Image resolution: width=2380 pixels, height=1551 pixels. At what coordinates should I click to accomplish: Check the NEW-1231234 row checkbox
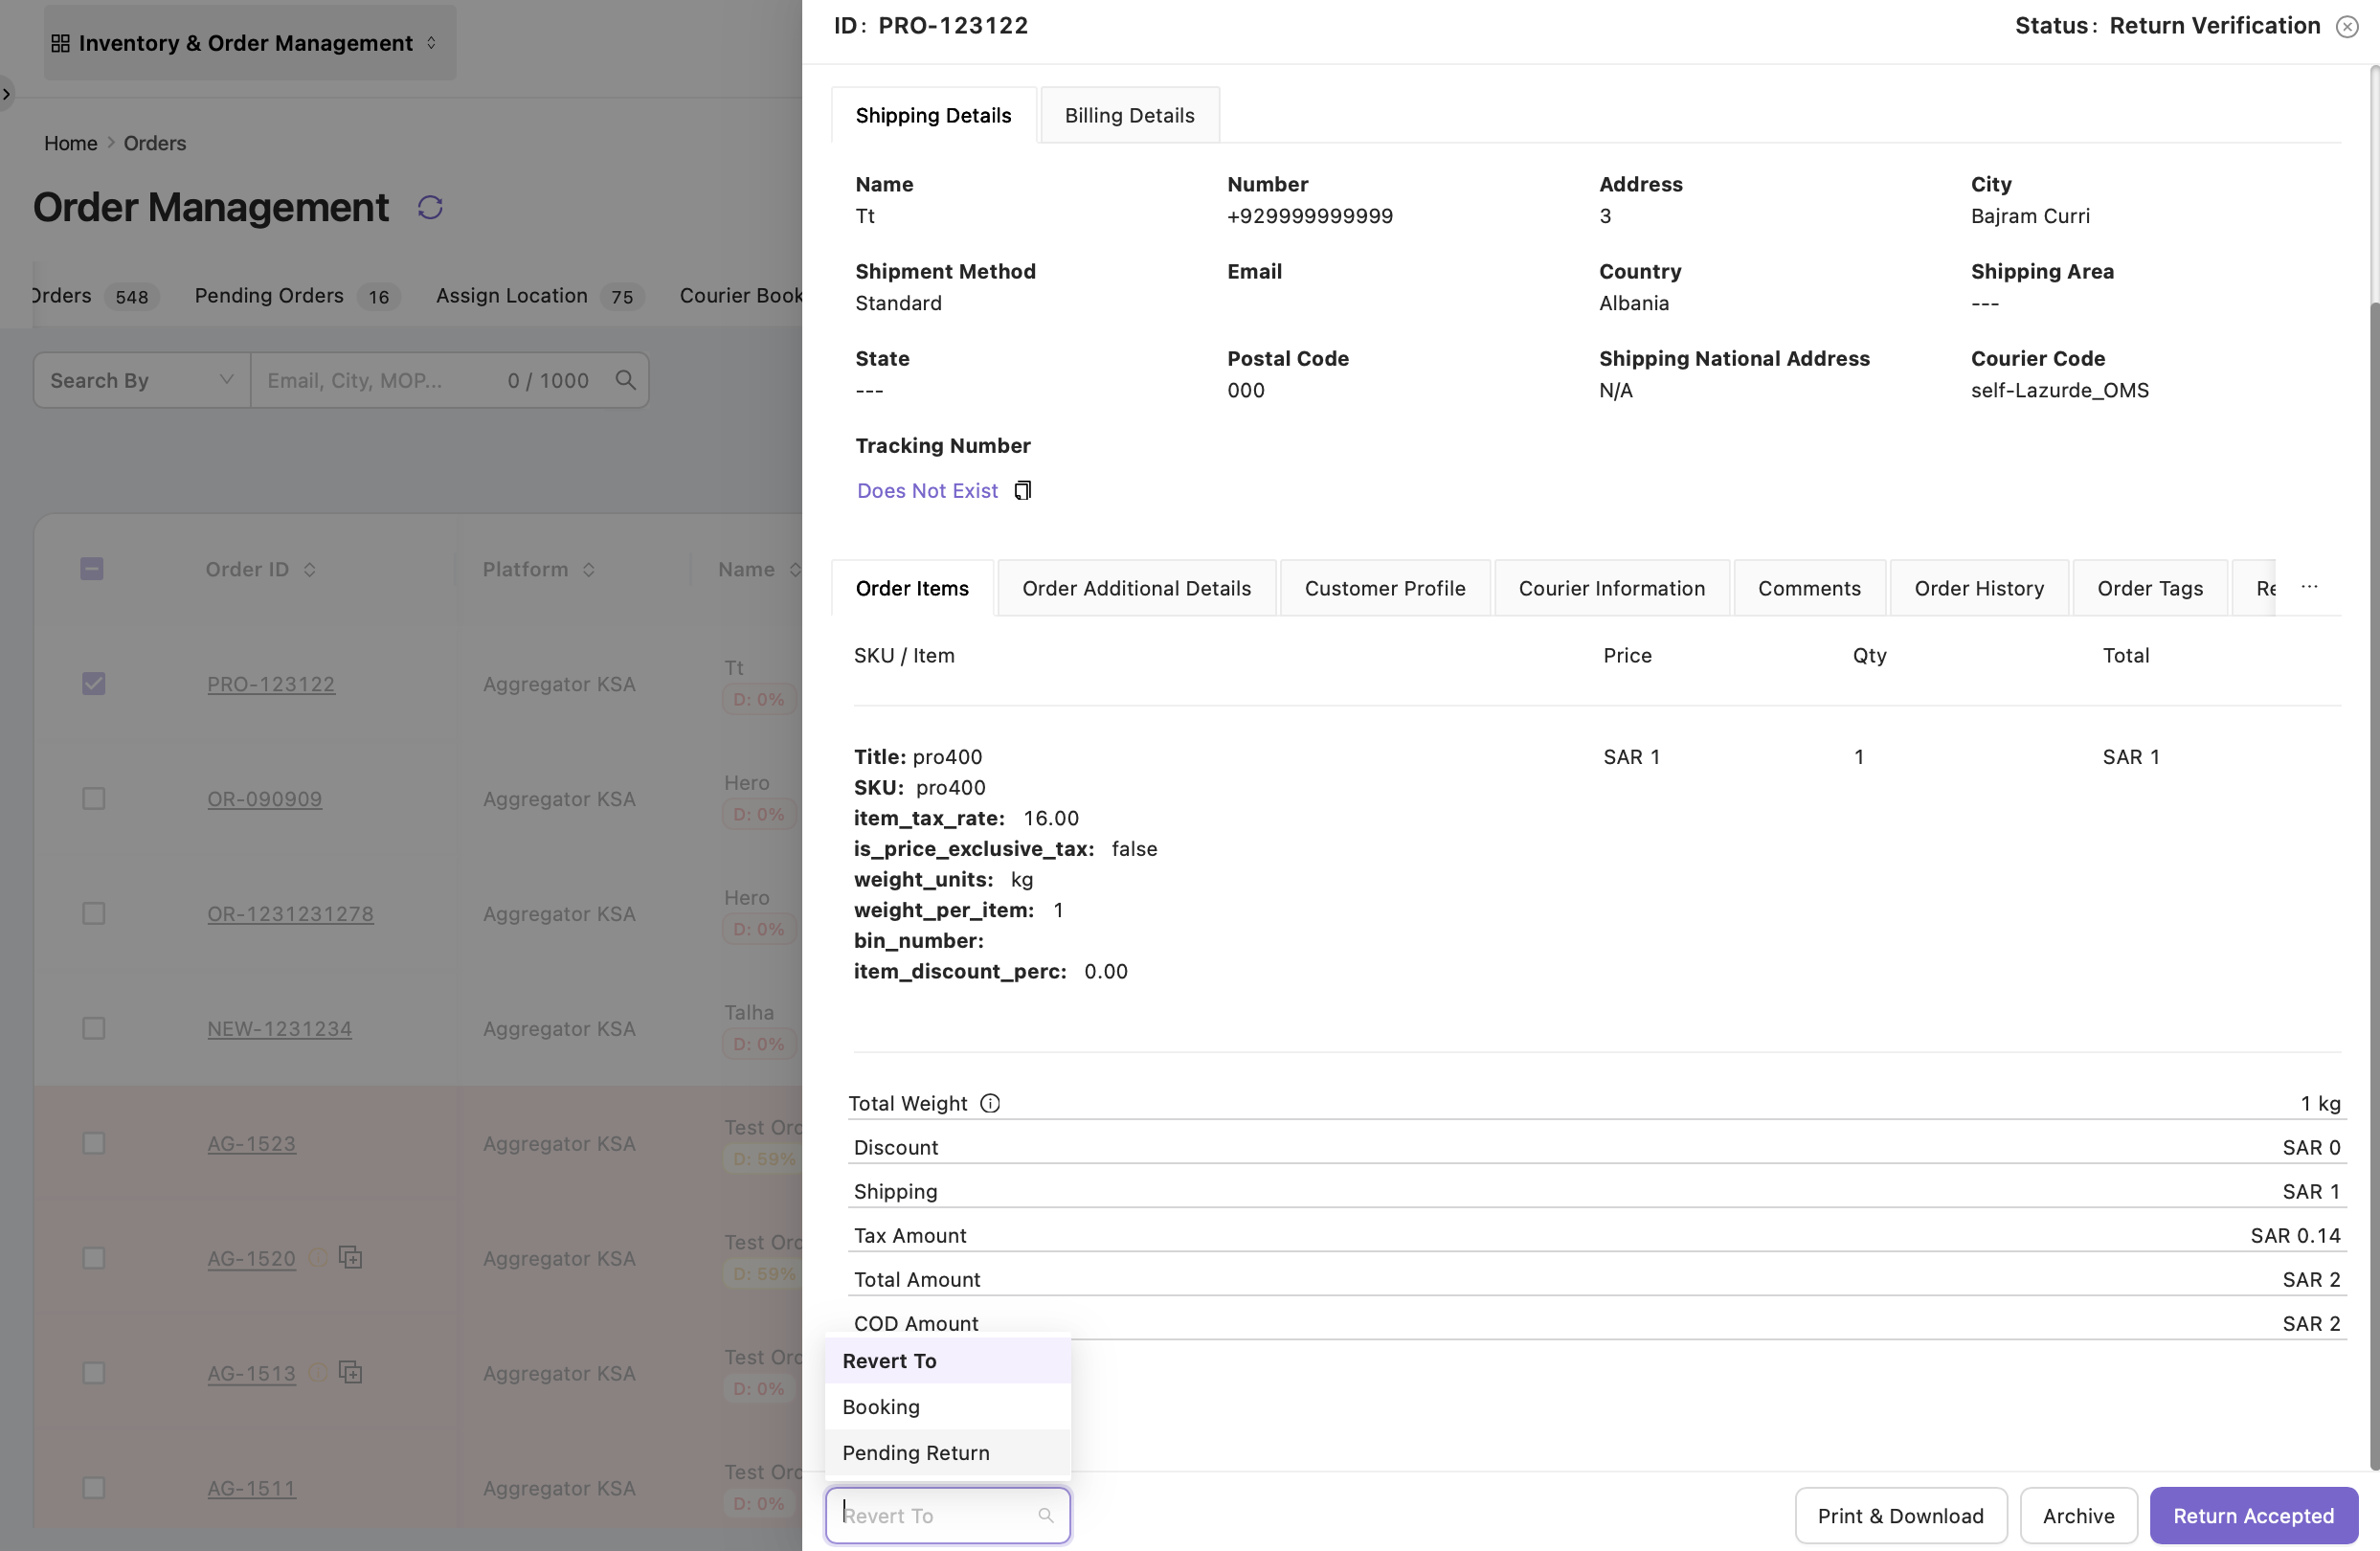(x=93, y=1028)
